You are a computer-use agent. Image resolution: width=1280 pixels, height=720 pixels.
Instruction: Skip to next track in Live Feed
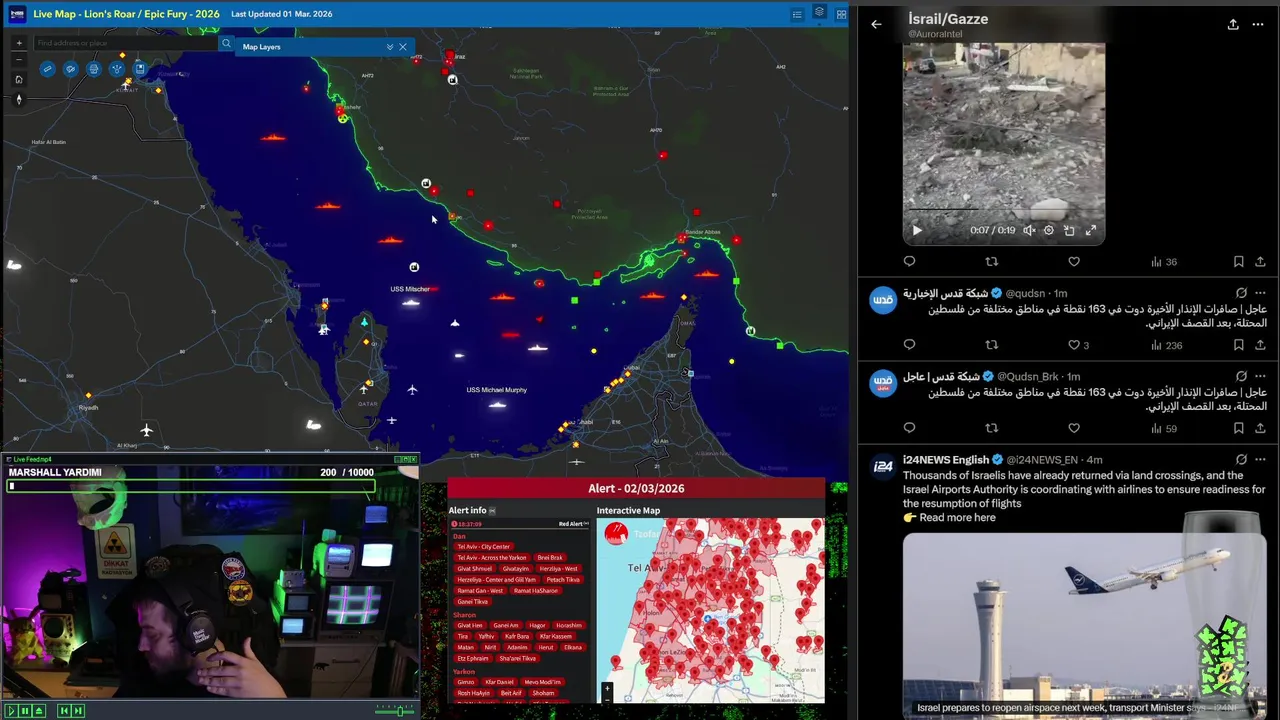coord(78,710)
